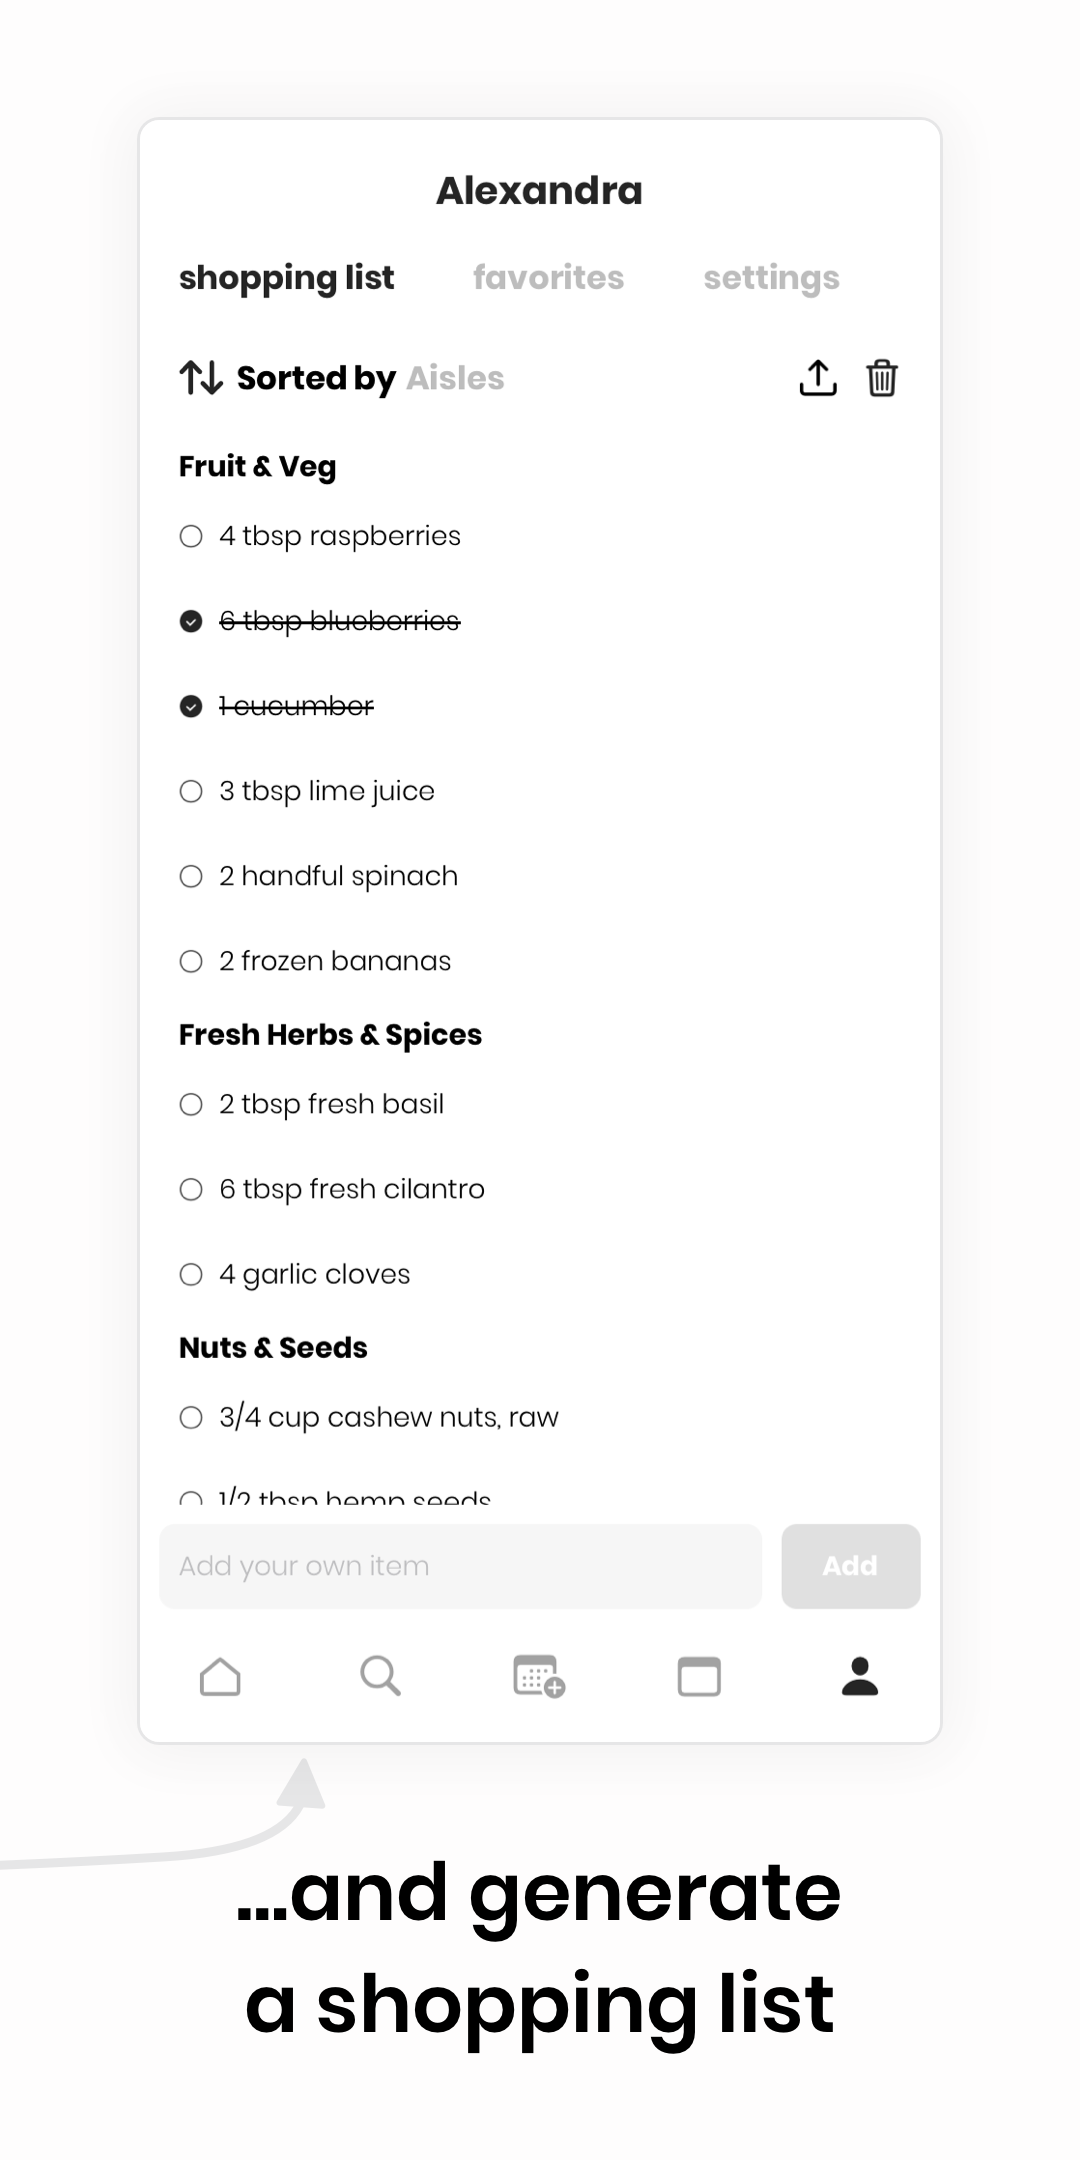Screen dimensions: 1080x2160
Task: Tap the Add button
Action: tap(851, 1566)
